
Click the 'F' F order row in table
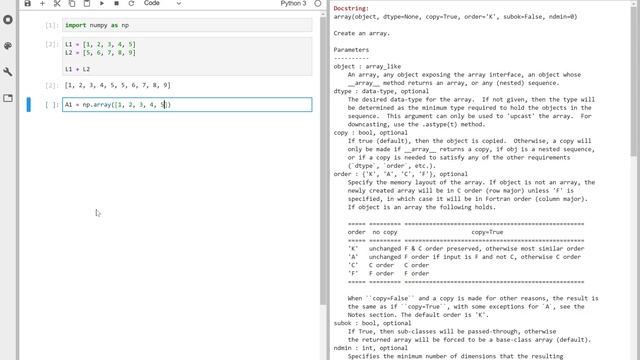coord(388,273)
